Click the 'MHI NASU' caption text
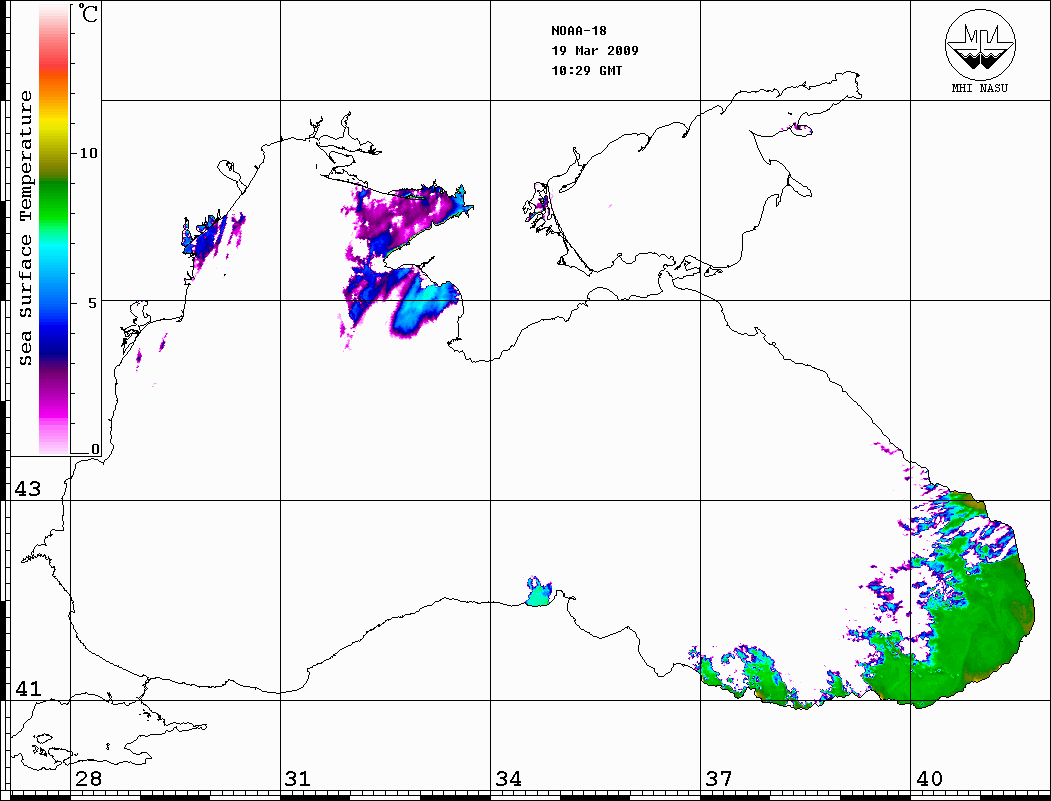Screen dimensions: 1051x801 (x=980, y=88)
